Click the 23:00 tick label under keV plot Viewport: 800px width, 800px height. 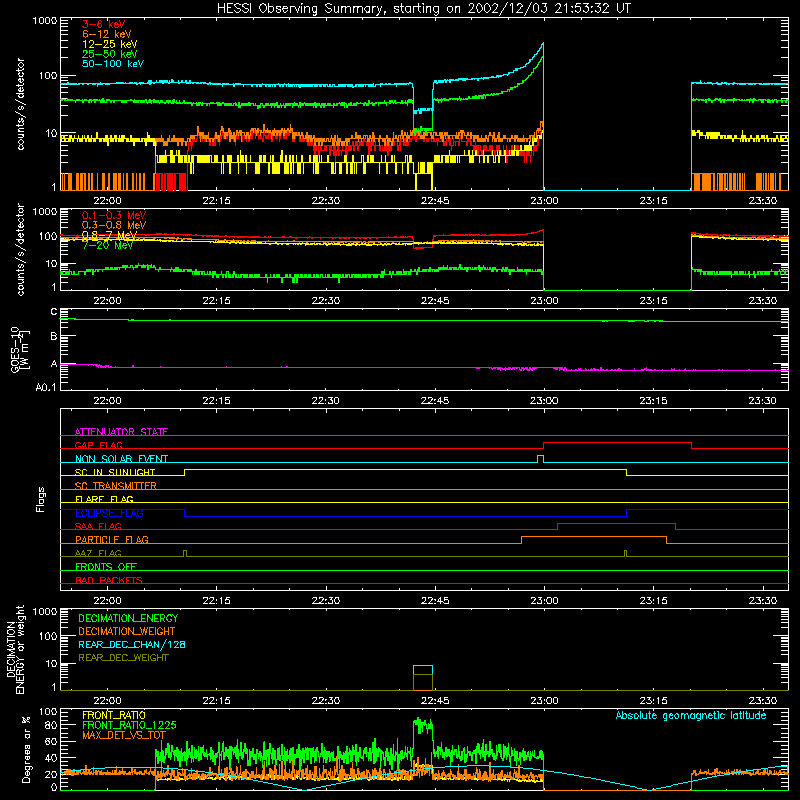tap(544, 201)
